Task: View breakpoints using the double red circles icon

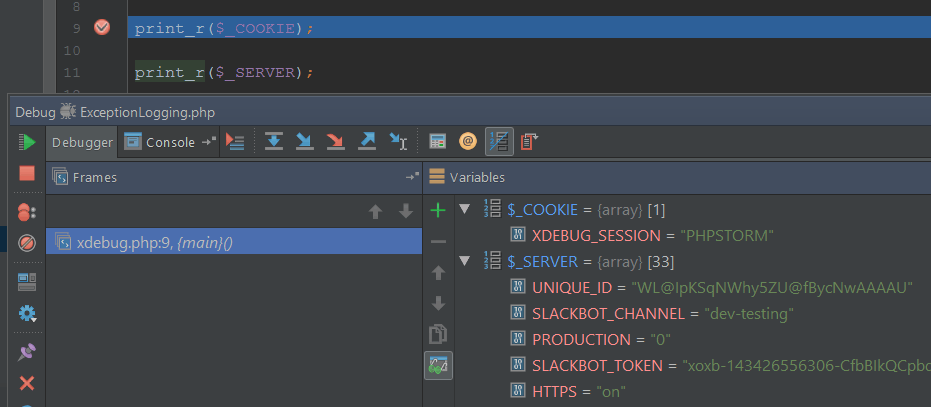Action: coord(27,212)
